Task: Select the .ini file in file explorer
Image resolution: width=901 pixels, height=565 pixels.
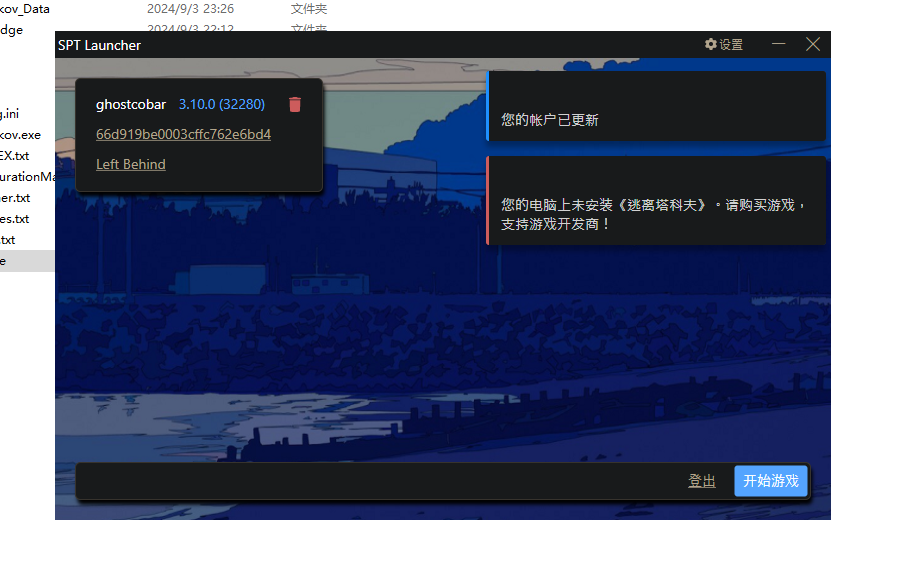Action: pos(10,114)
